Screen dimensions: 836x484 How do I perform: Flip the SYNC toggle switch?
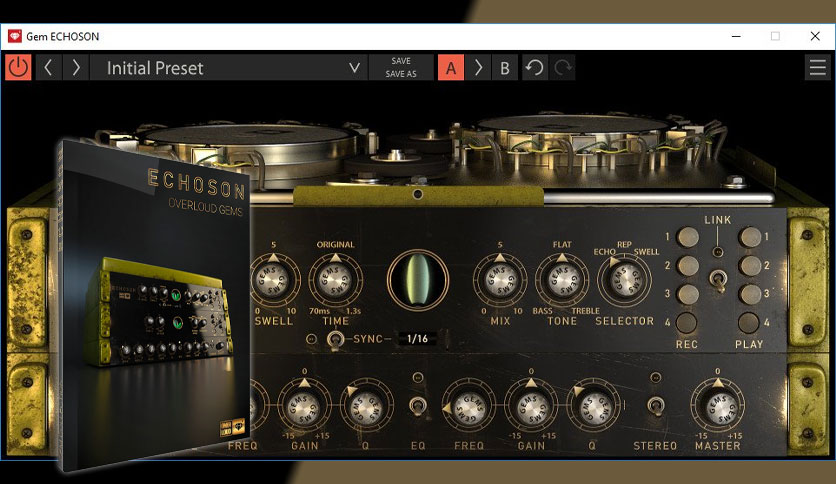pos(335,340)
